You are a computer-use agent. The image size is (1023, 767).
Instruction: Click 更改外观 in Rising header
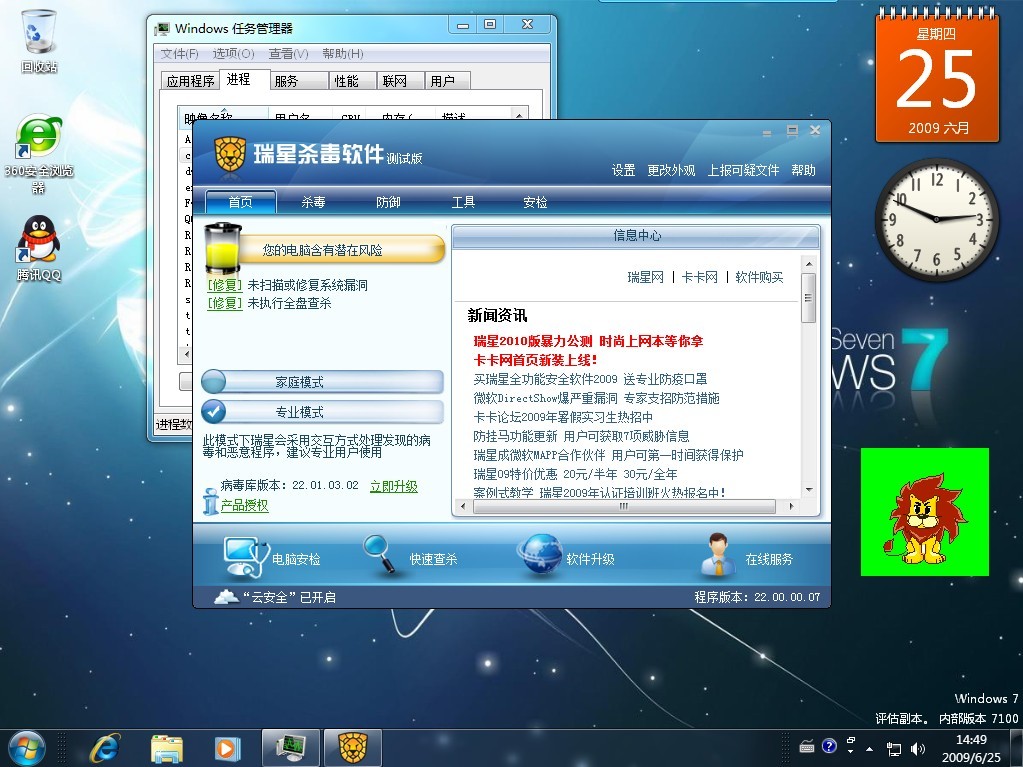click(671, 170)
